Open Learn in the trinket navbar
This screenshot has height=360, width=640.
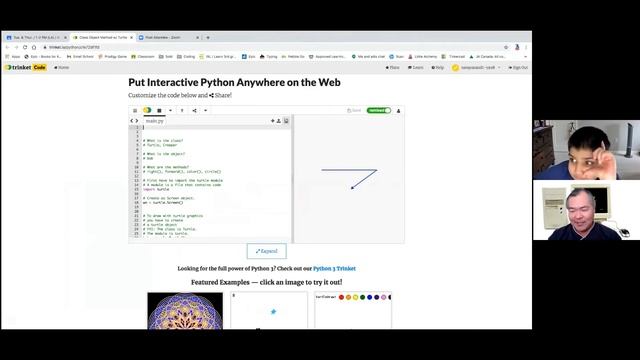(x=416, y=67)
